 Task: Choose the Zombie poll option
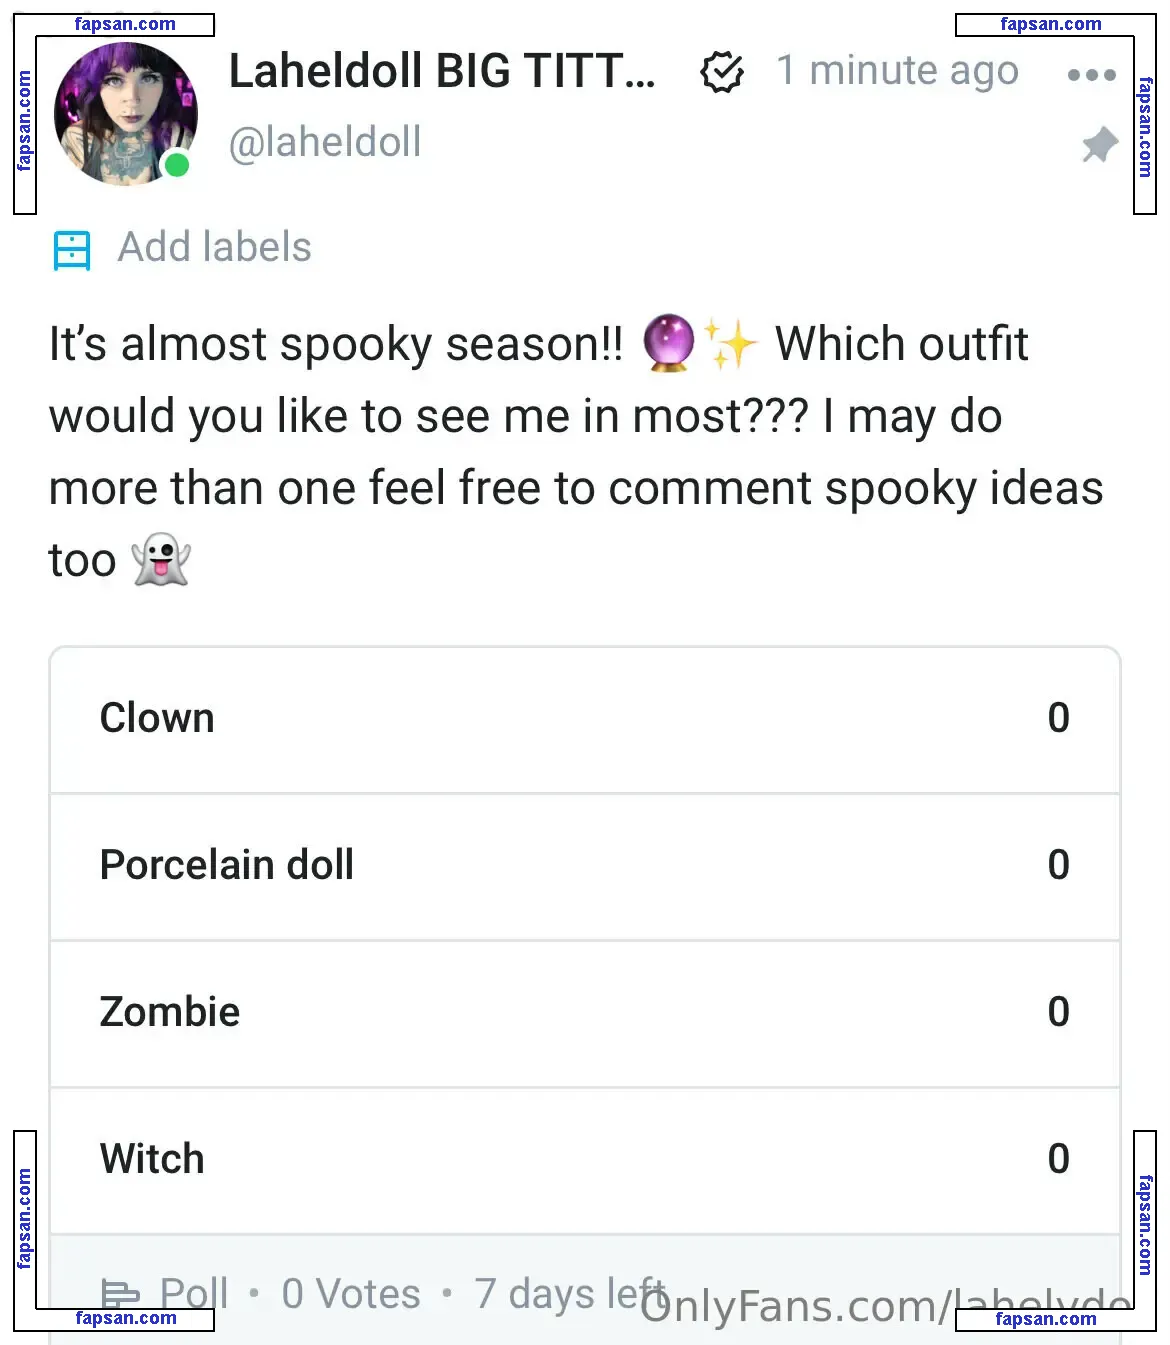click(585, 1013)
